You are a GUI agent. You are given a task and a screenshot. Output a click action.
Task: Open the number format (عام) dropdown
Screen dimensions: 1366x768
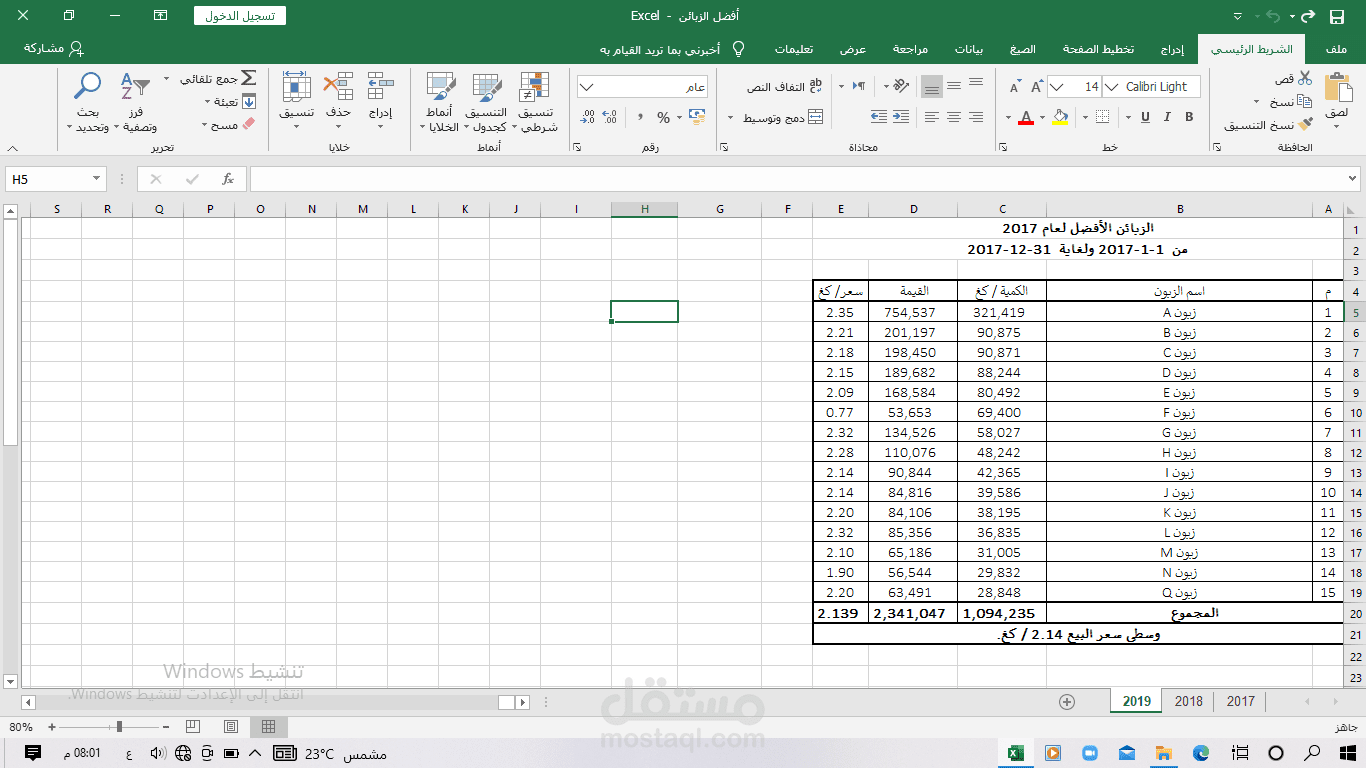click(x=586, y=87)
